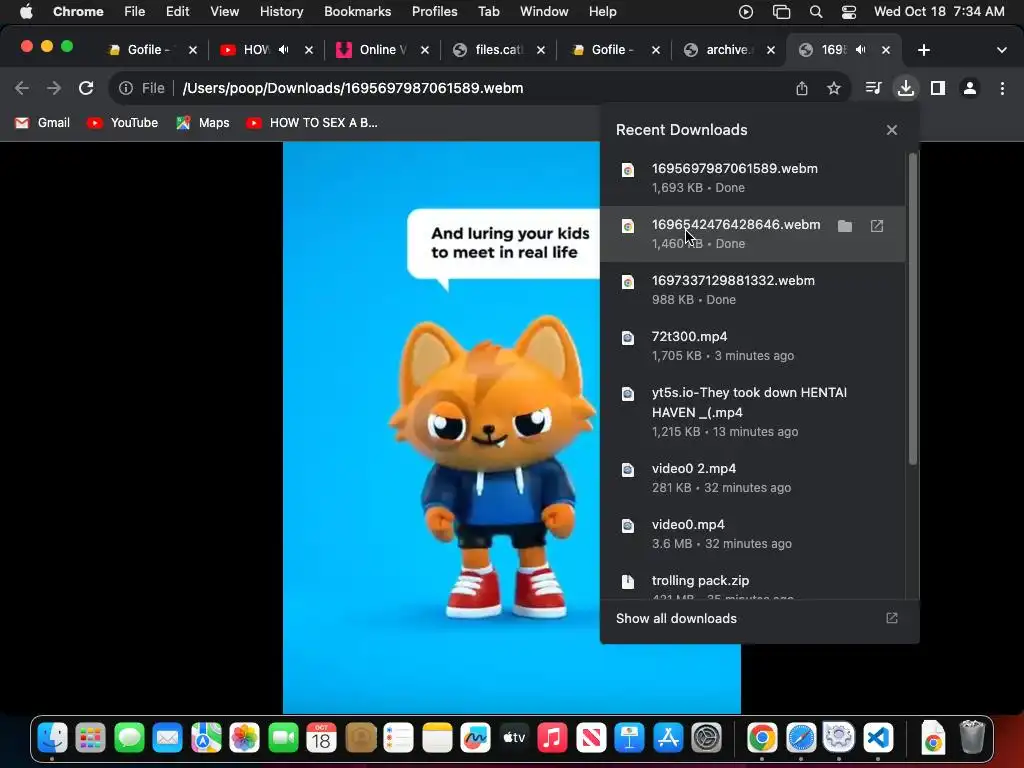Select 1697337129881332.webm download entry
1024x768 pixels.
point(752,290)
